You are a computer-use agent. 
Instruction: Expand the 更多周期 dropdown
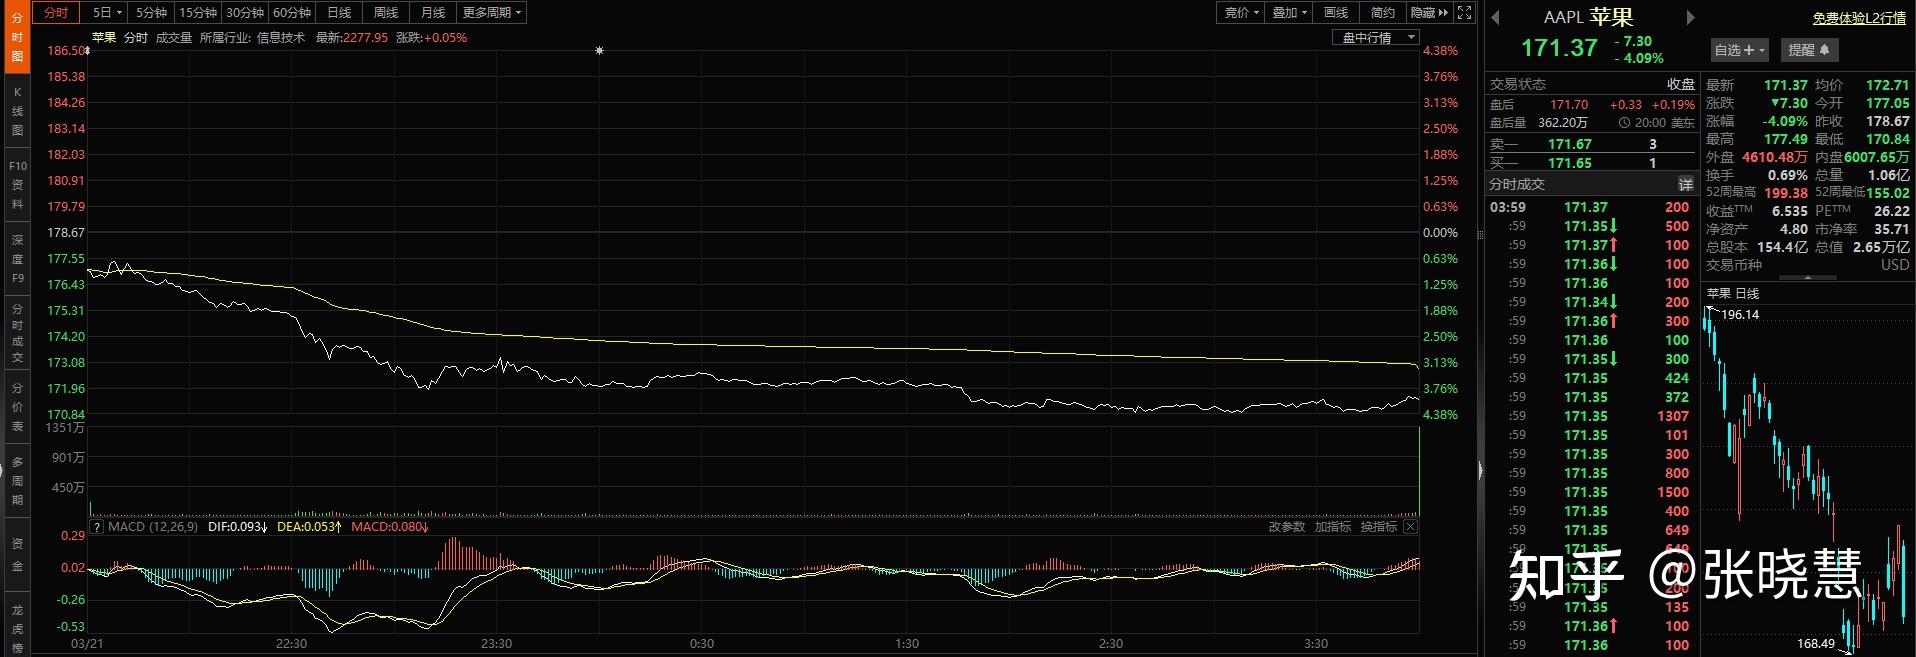(x=491, y=12)
